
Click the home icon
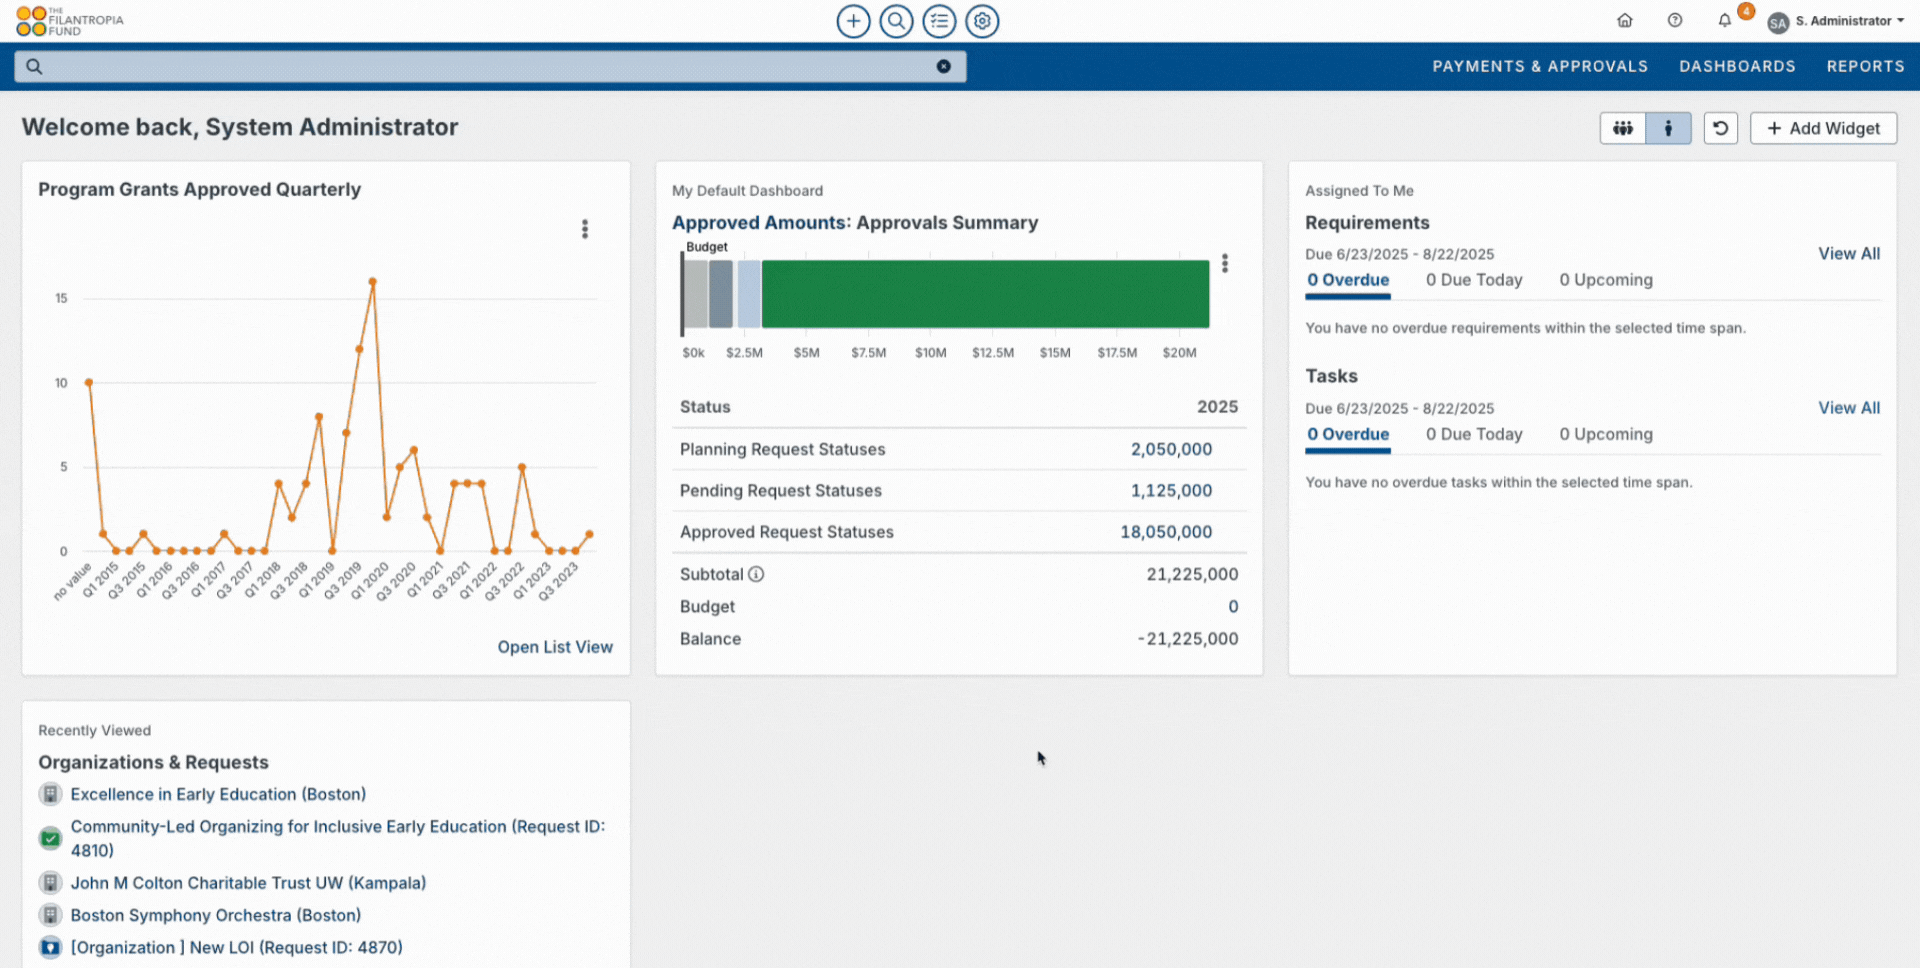pos(1625,20)
